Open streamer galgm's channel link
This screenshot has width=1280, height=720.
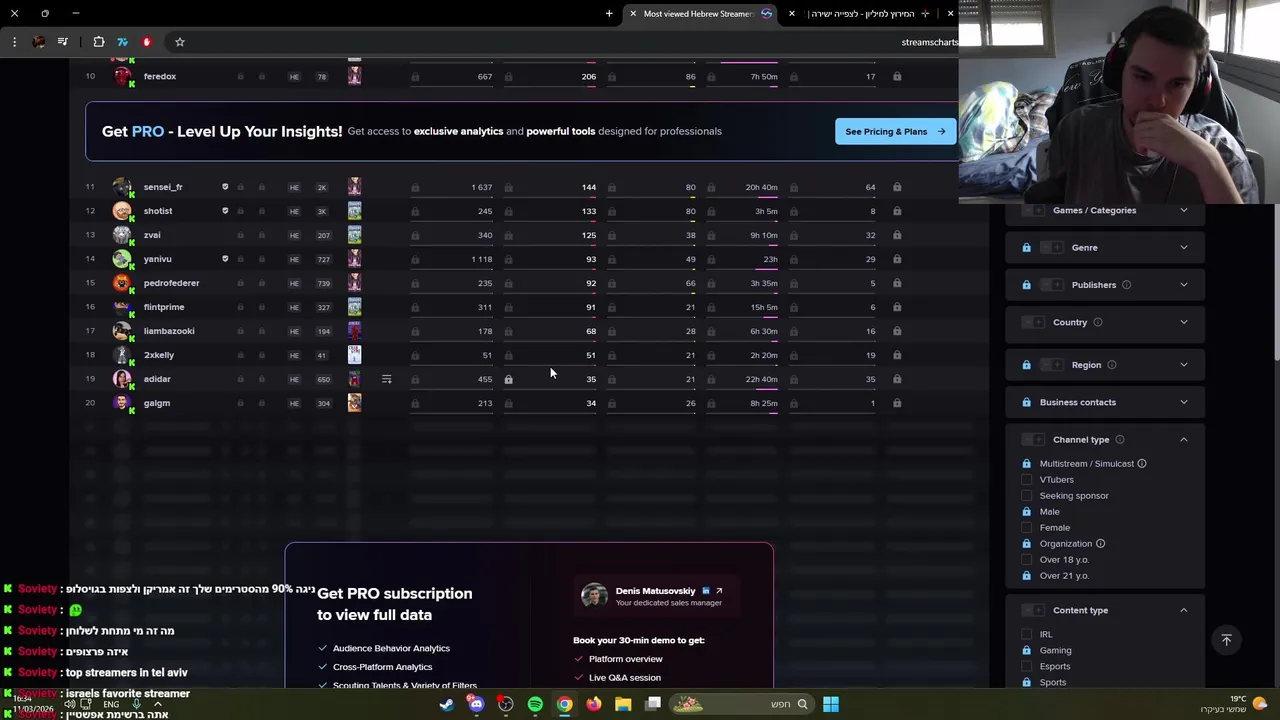[x=157, y=403]
